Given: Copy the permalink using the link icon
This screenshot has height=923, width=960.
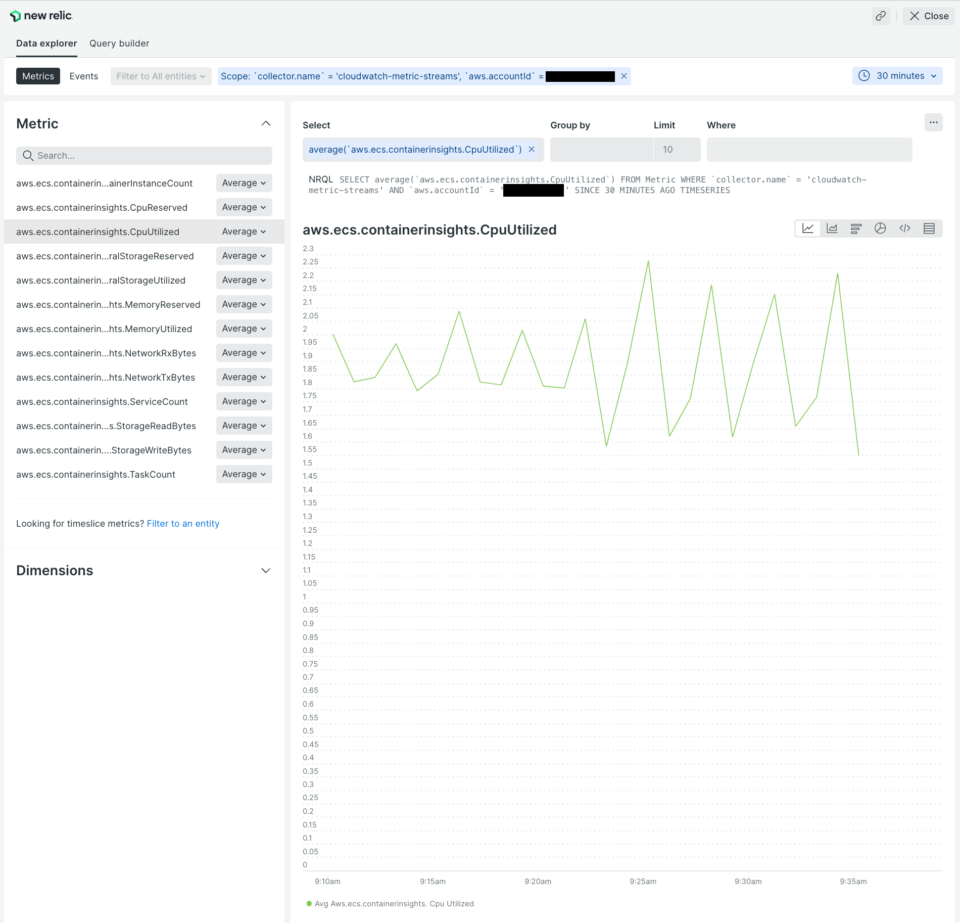Looking at the screenshot, I should 881,15.
